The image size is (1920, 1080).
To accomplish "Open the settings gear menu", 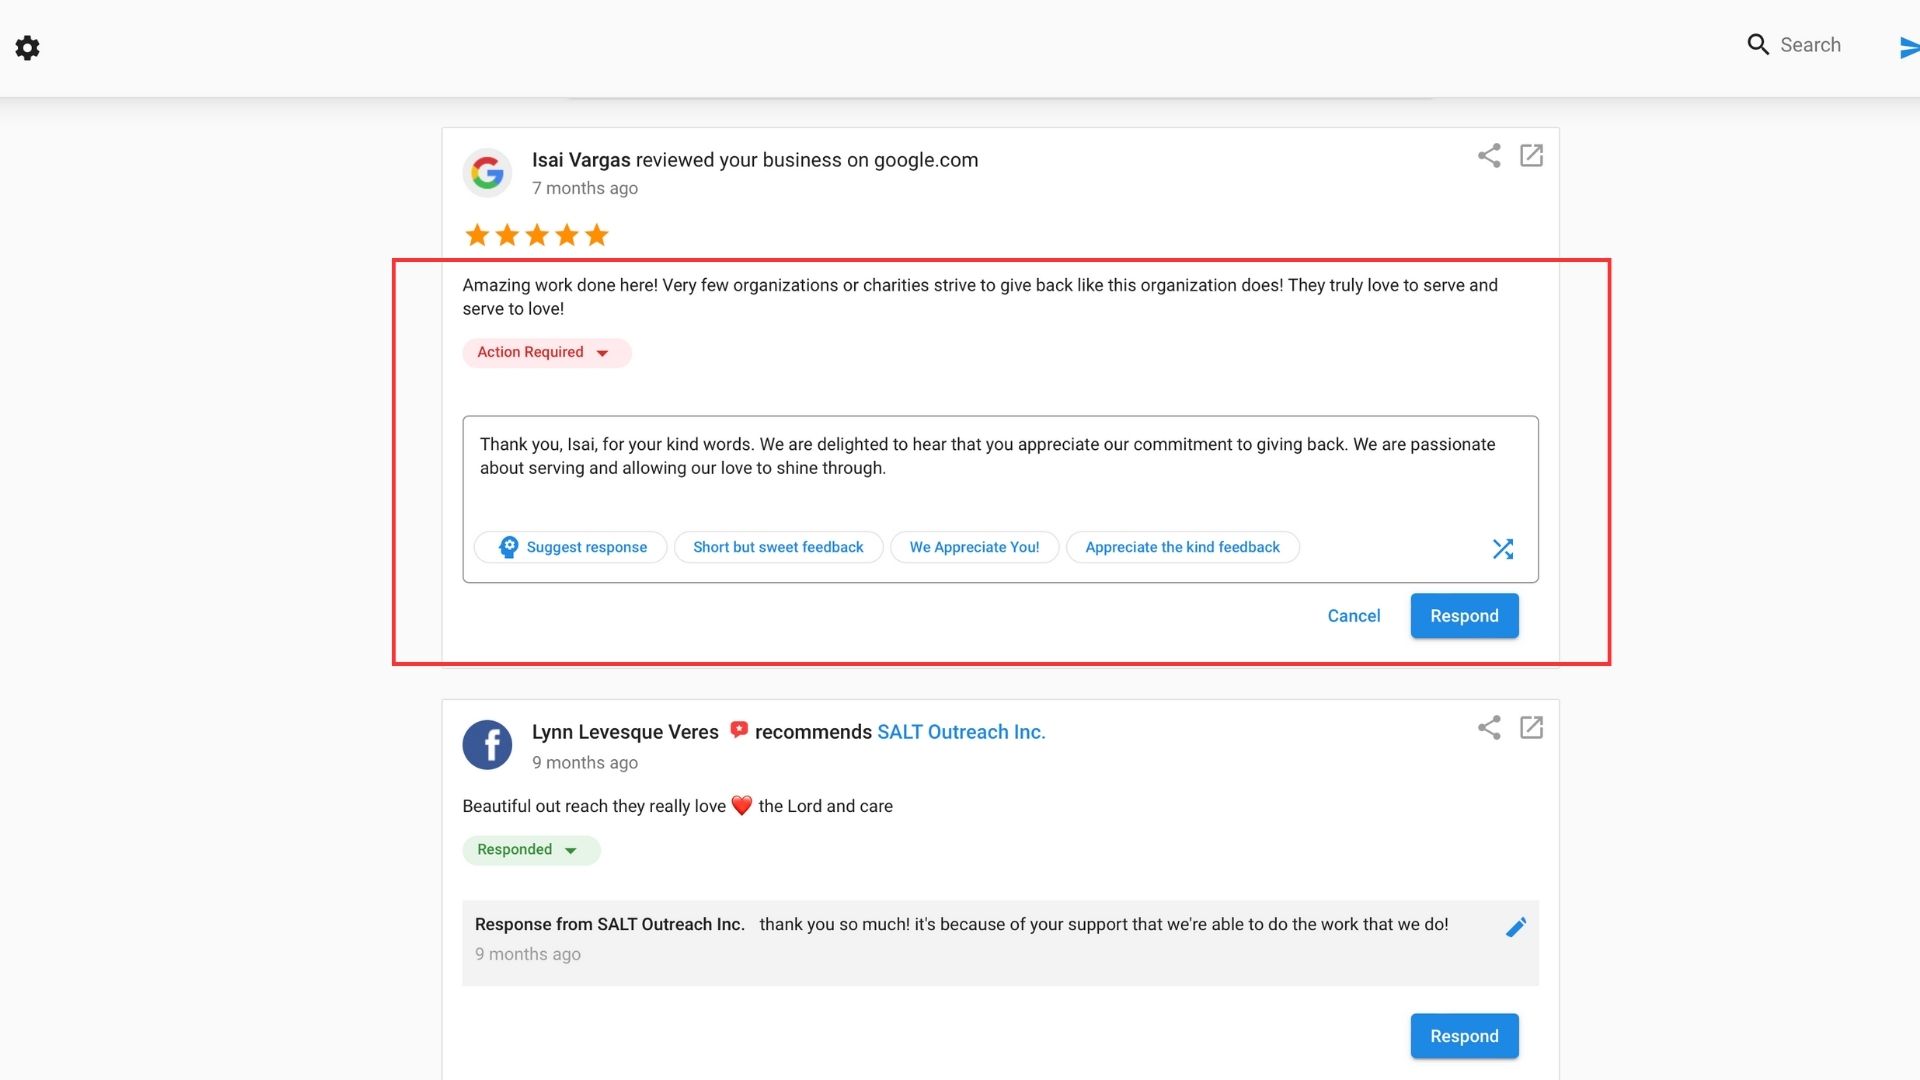I will [x=27, y=47].
